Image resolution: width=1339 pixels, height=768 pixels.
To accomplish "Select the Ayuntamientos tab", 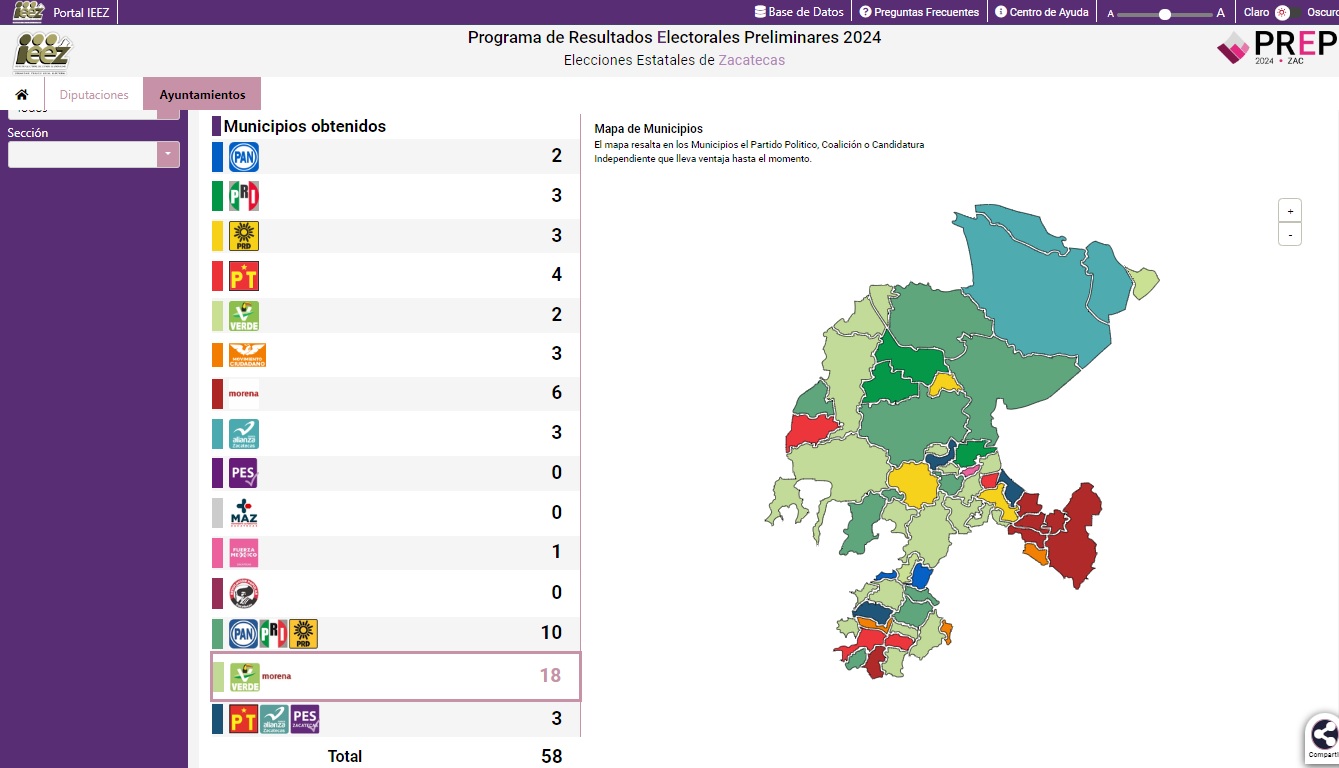I will tap(202, 95).
